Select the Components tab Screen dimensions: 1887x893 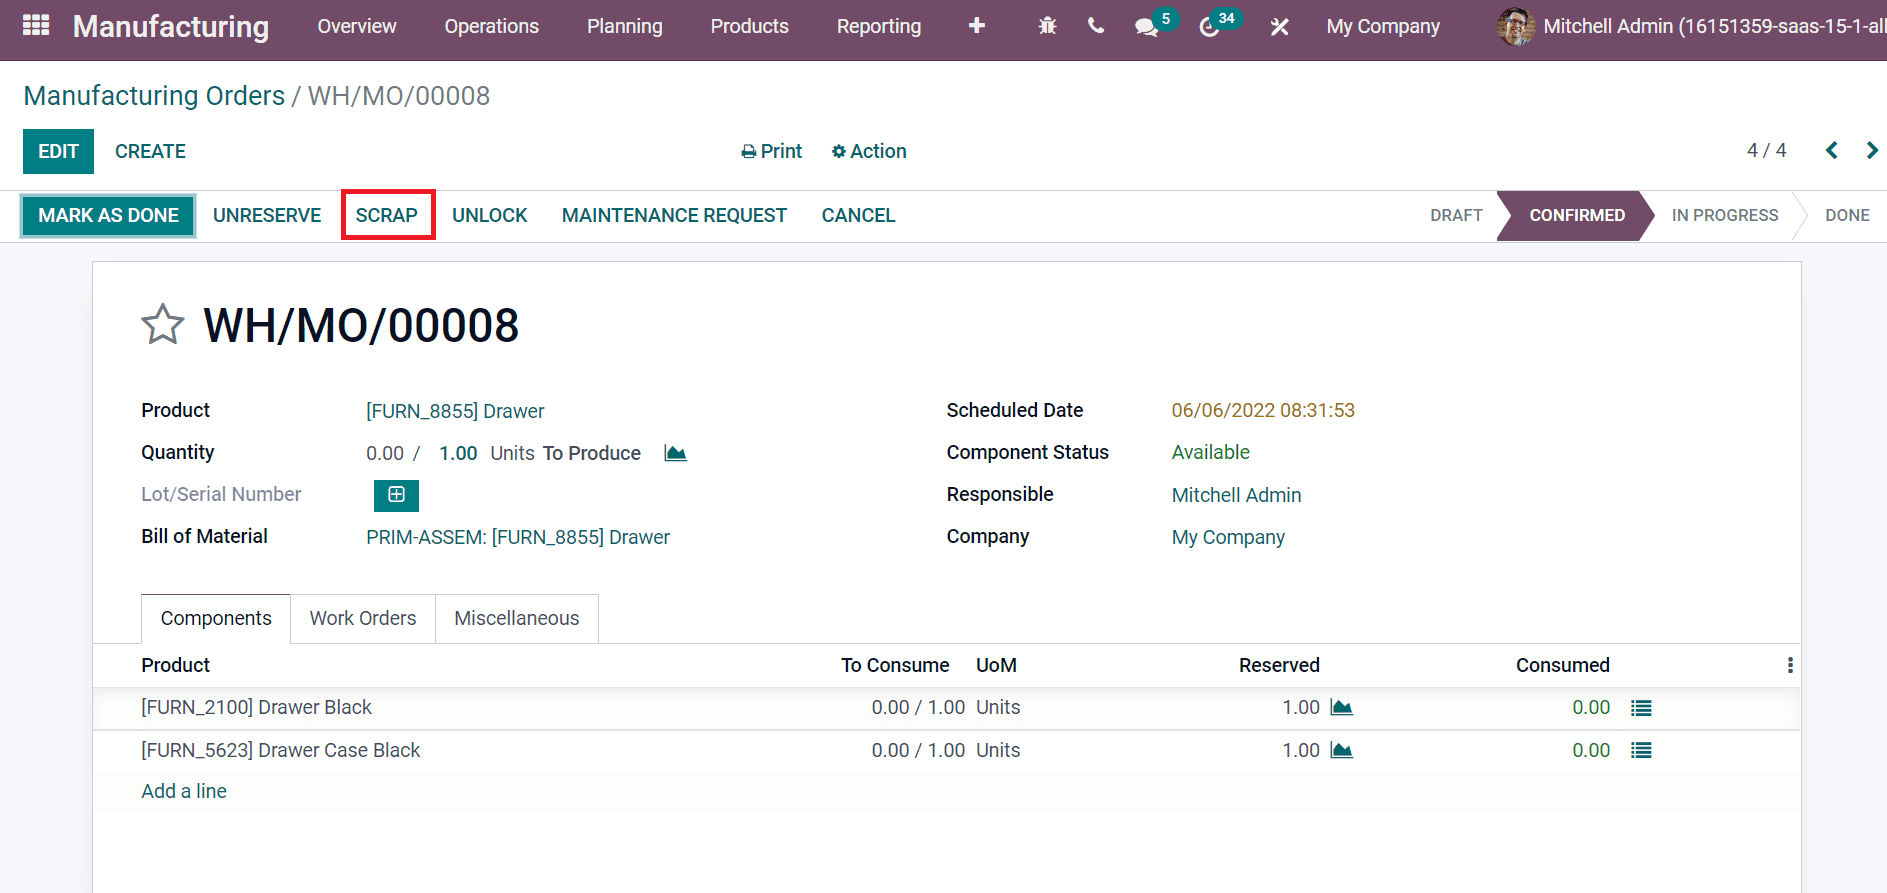click(216, 618)
